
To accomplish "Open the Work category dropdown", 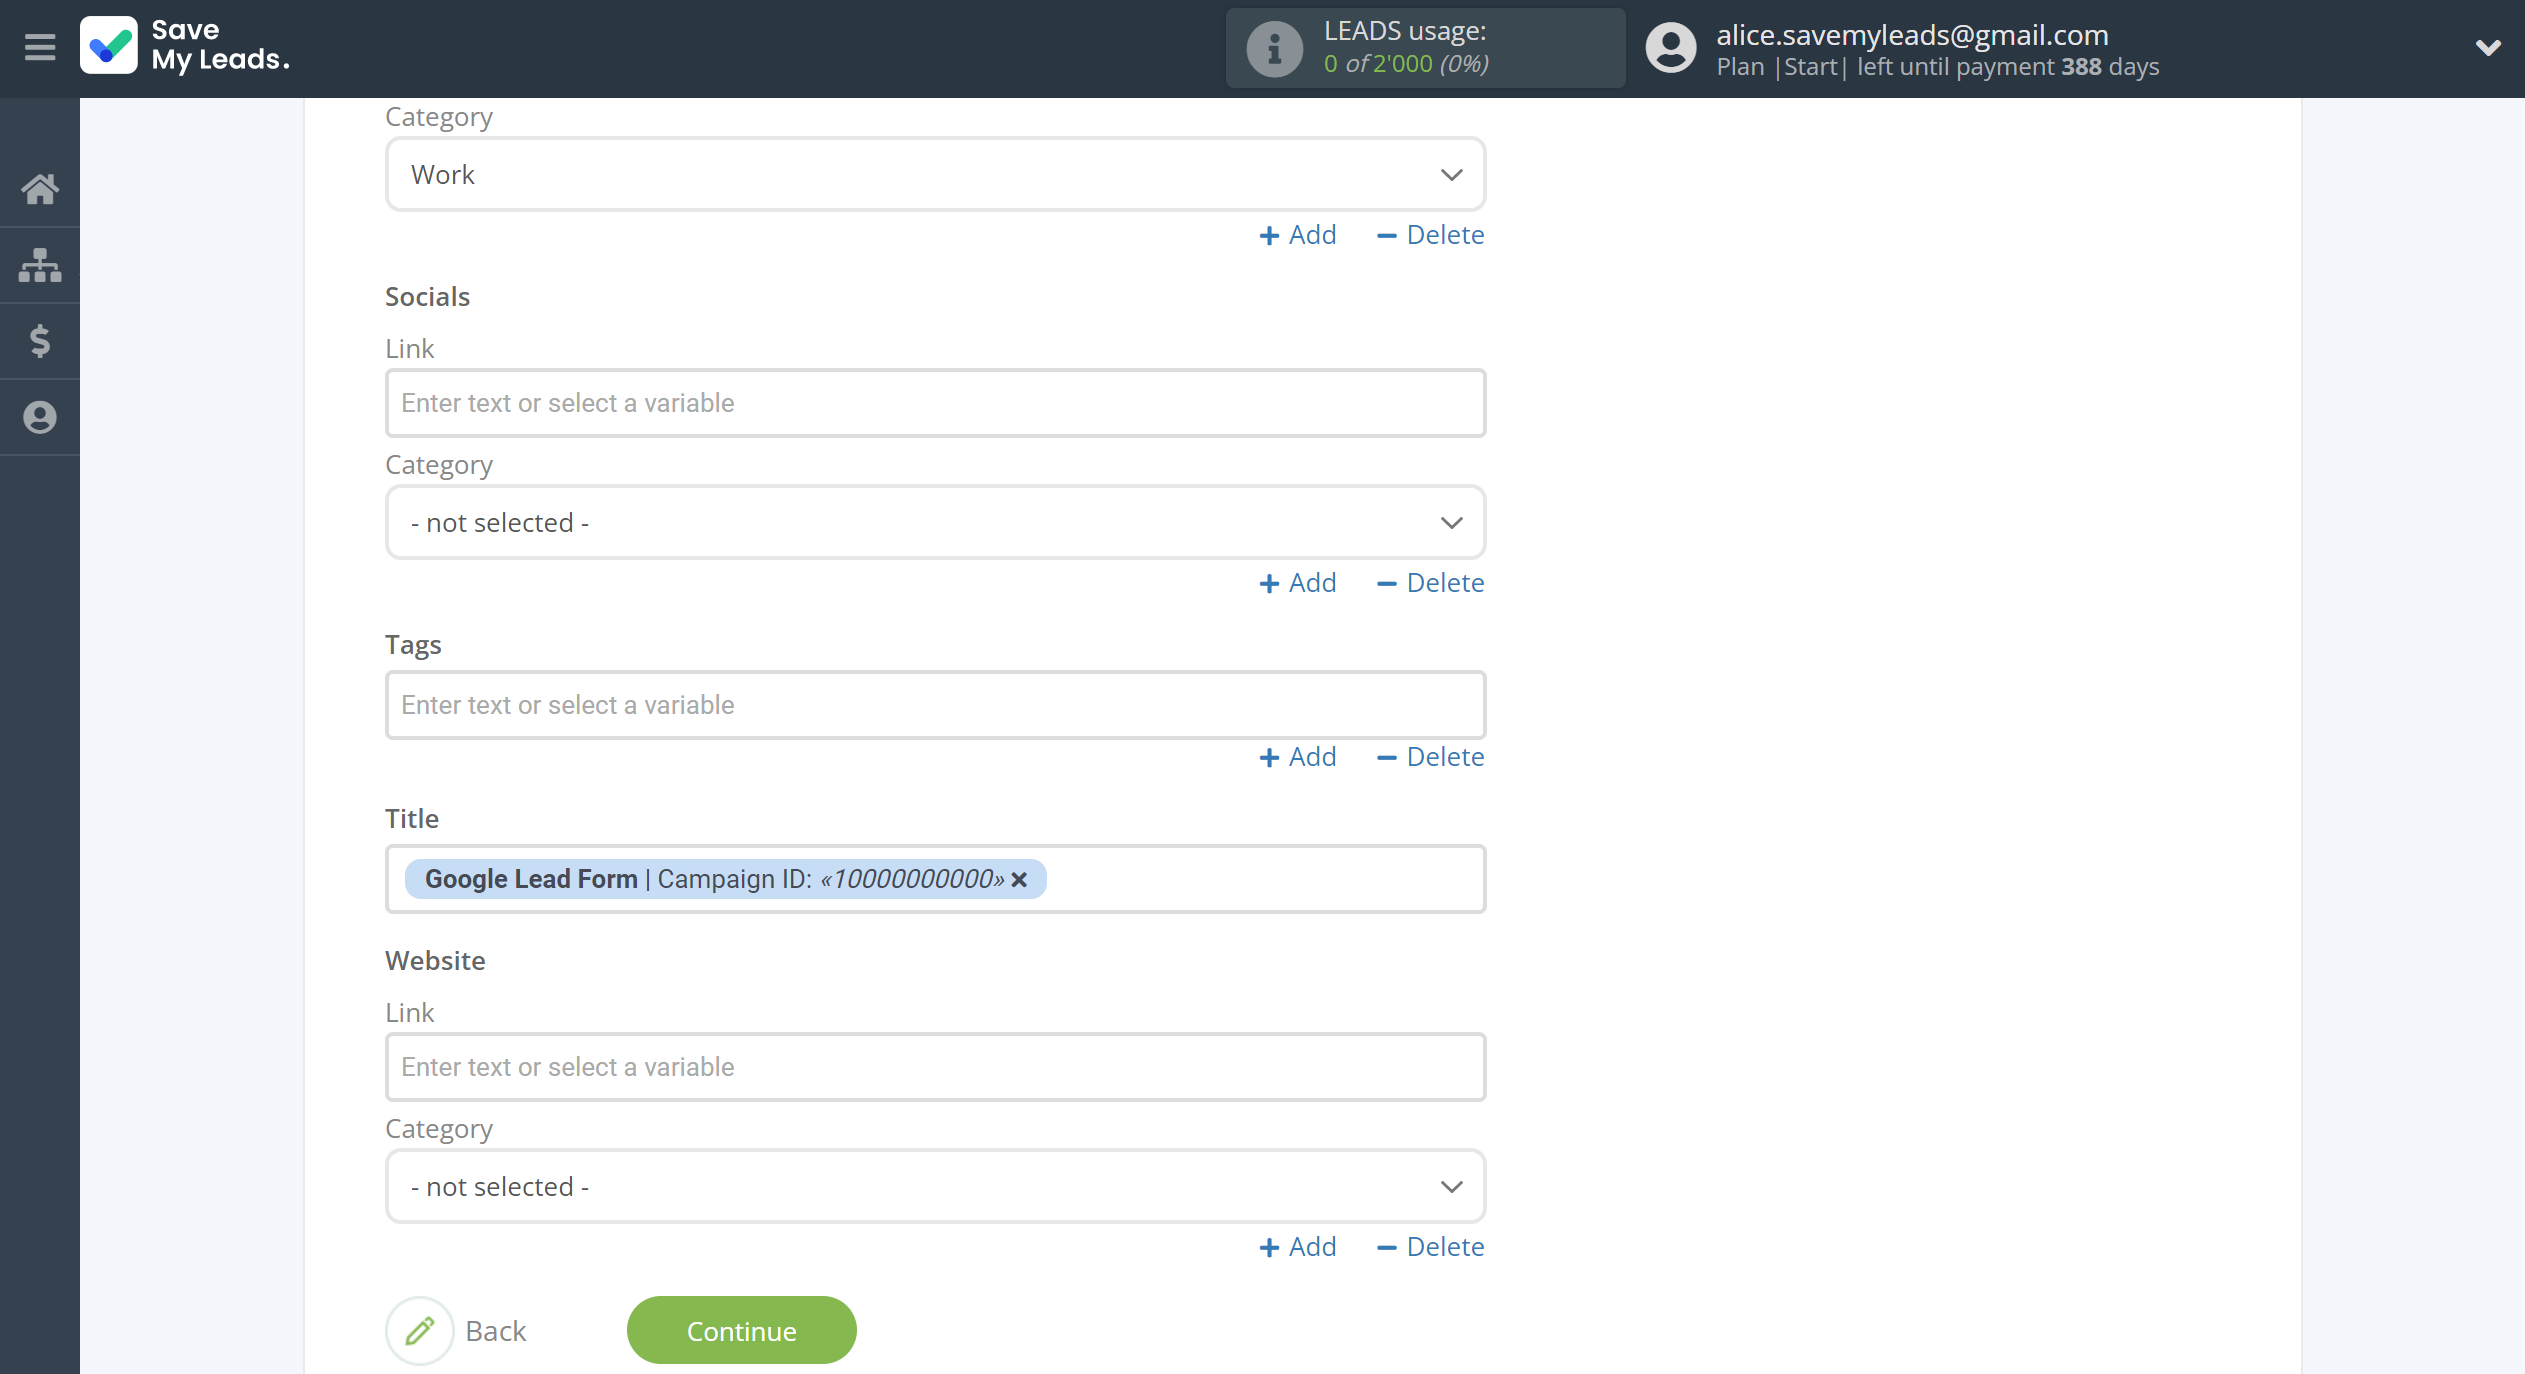I will point(936,174).
